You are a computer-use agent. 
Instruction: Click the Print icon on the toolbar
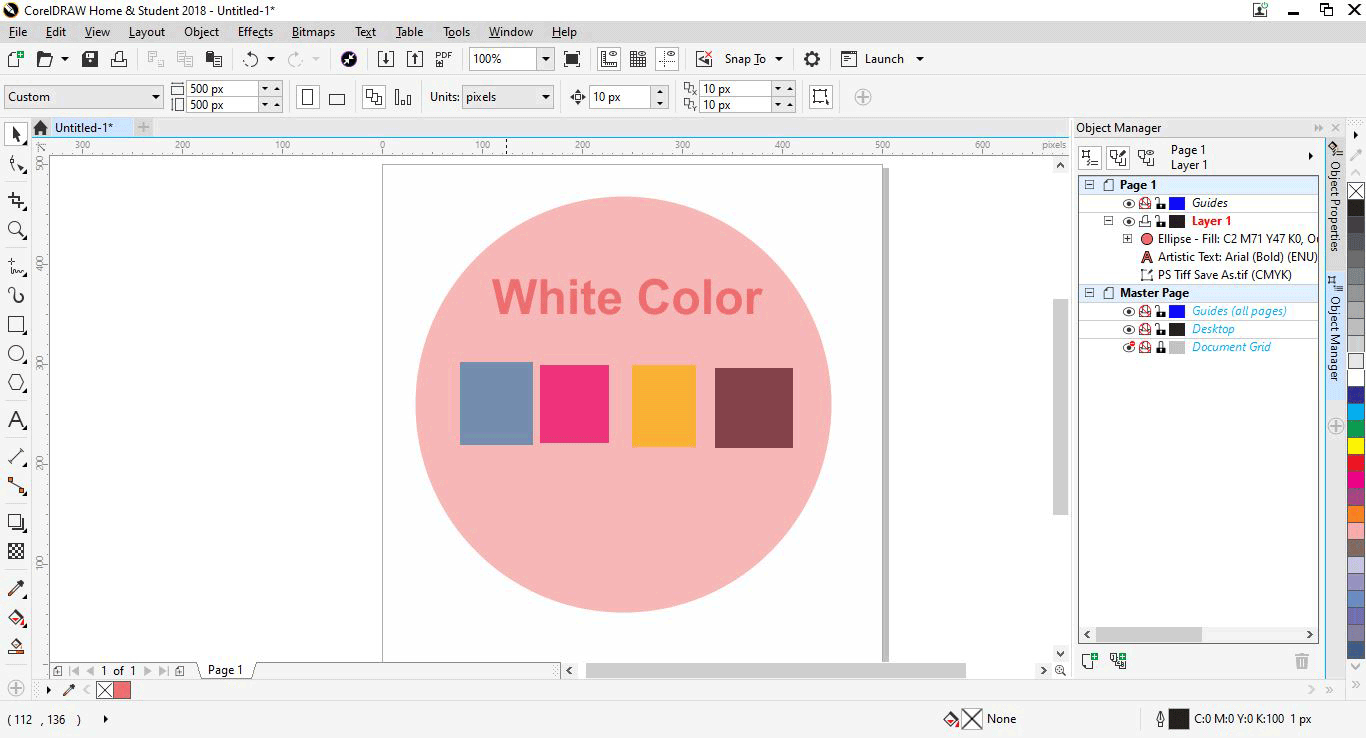click(x=119, y=58)
